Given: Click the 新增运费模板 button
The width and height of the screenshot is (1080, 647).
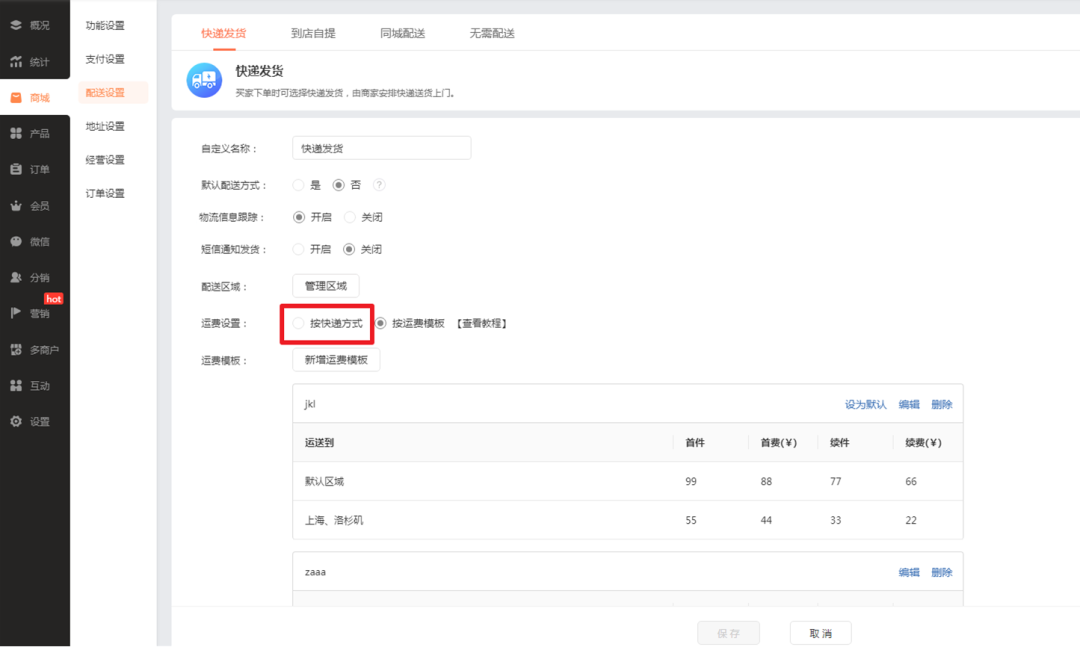Looking at the screenshot, I should [x=336, y=360].
